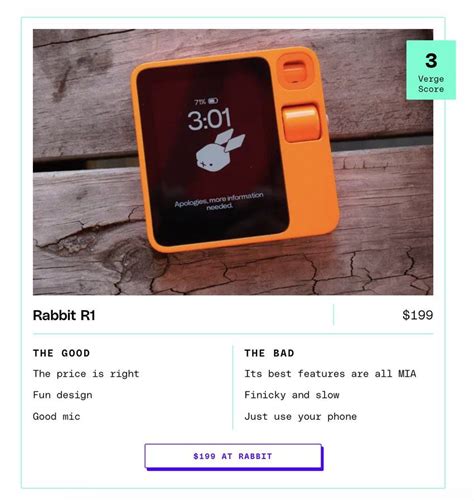Click the 'Apologies, more information needed' message
The width and height of the screenshot is (474, 501).
pyautogui.click(x=219, y=201)
